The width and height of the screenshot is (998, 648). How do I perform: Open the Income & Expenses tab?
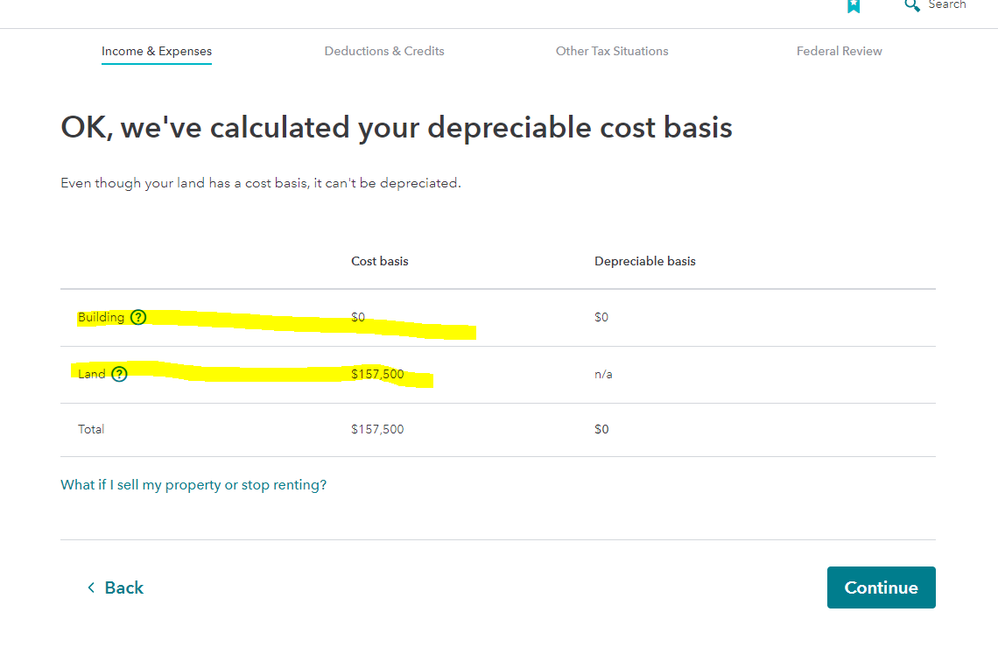tap(156, 51)
